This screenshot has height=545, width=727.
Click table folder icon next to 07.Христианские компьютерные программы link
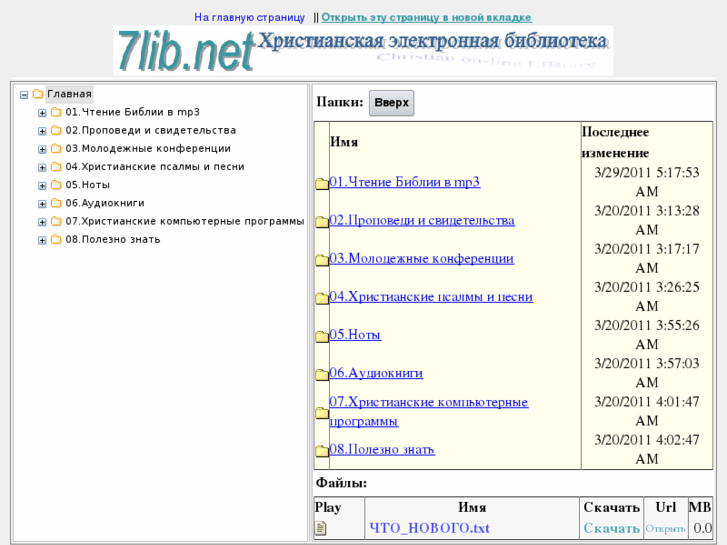coord(322,413)
